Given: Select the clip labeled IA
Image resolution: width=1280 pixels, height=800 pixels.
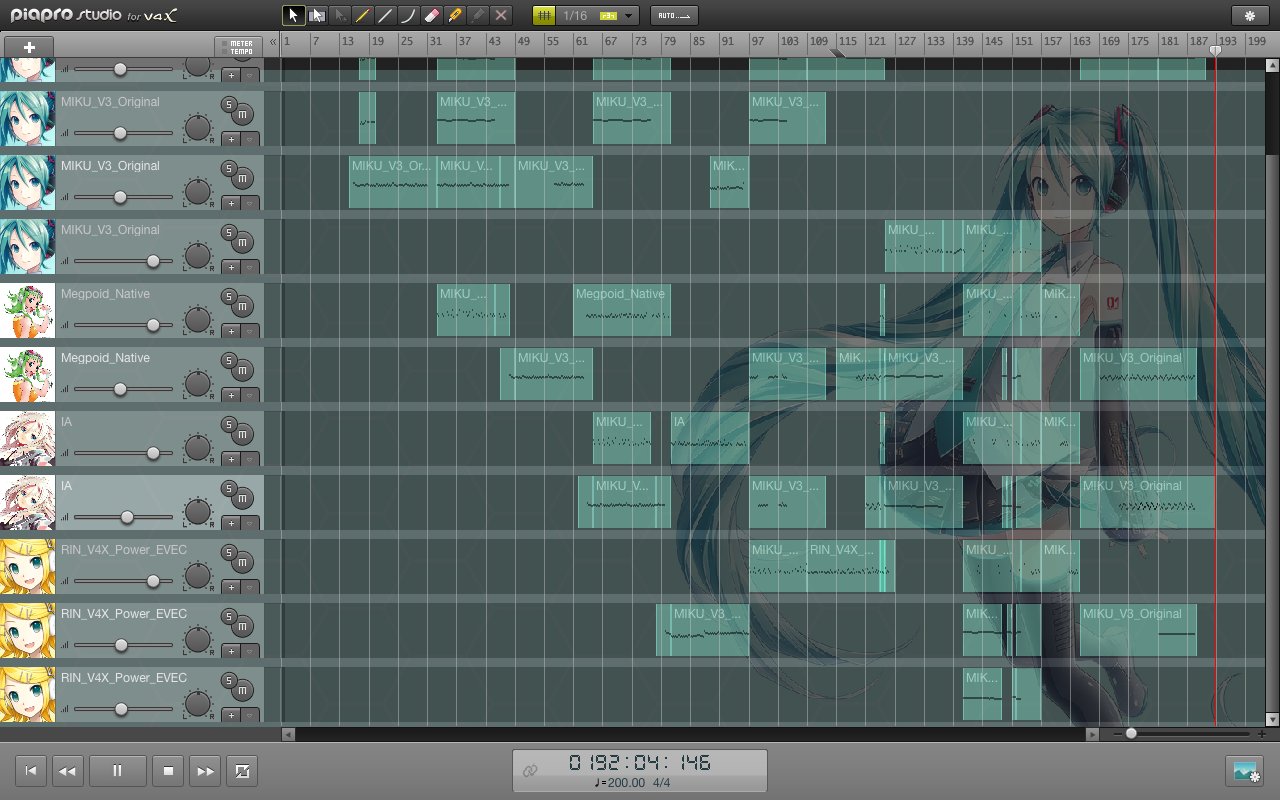Looking at the screenshot, I should [x=709, y=438].
